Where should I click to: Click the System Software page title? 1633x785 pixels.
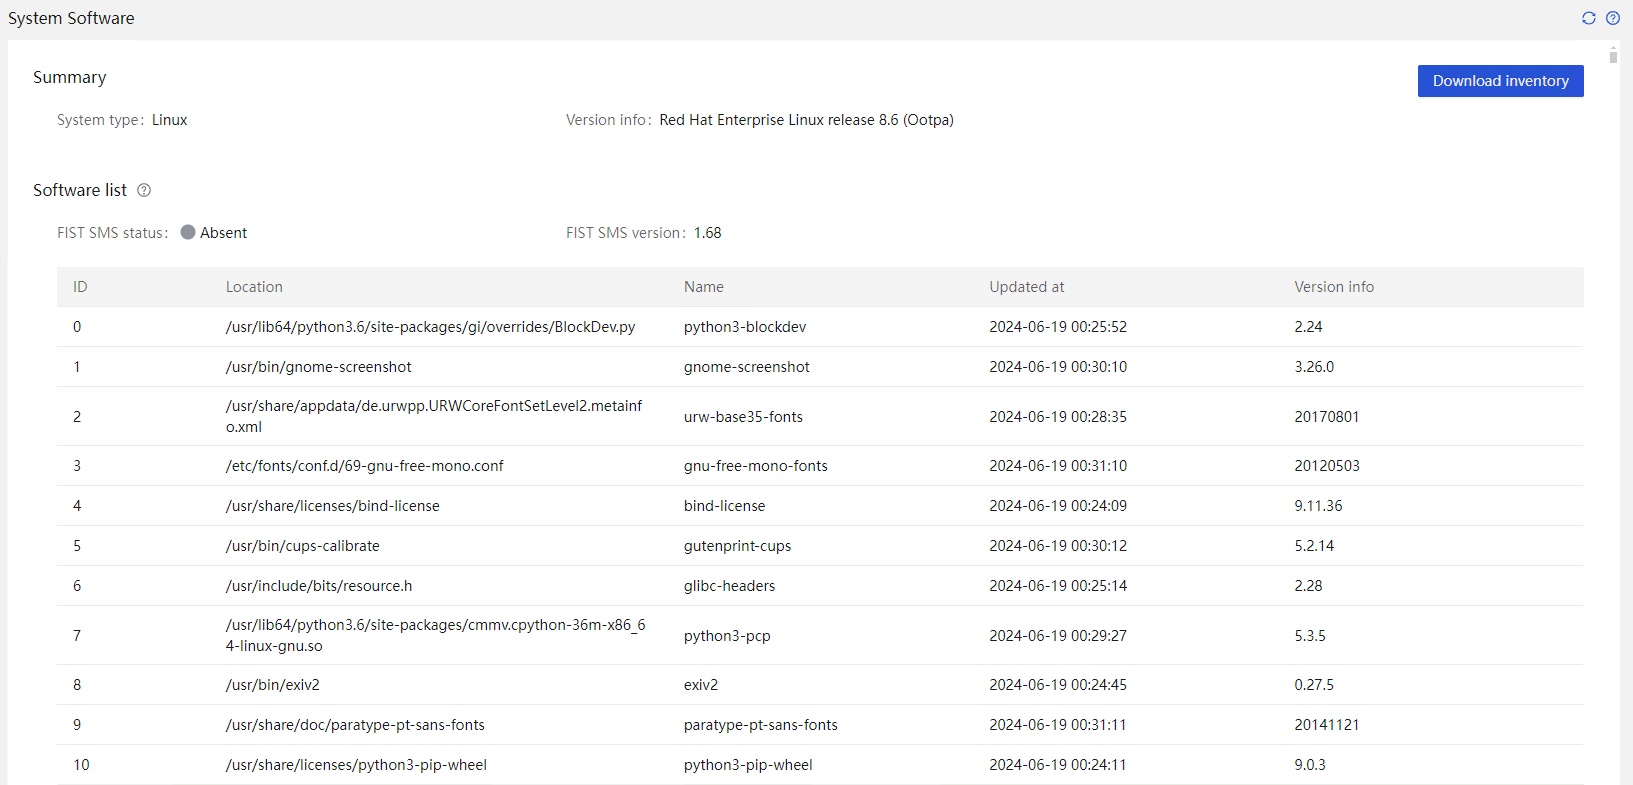(71, 18)
